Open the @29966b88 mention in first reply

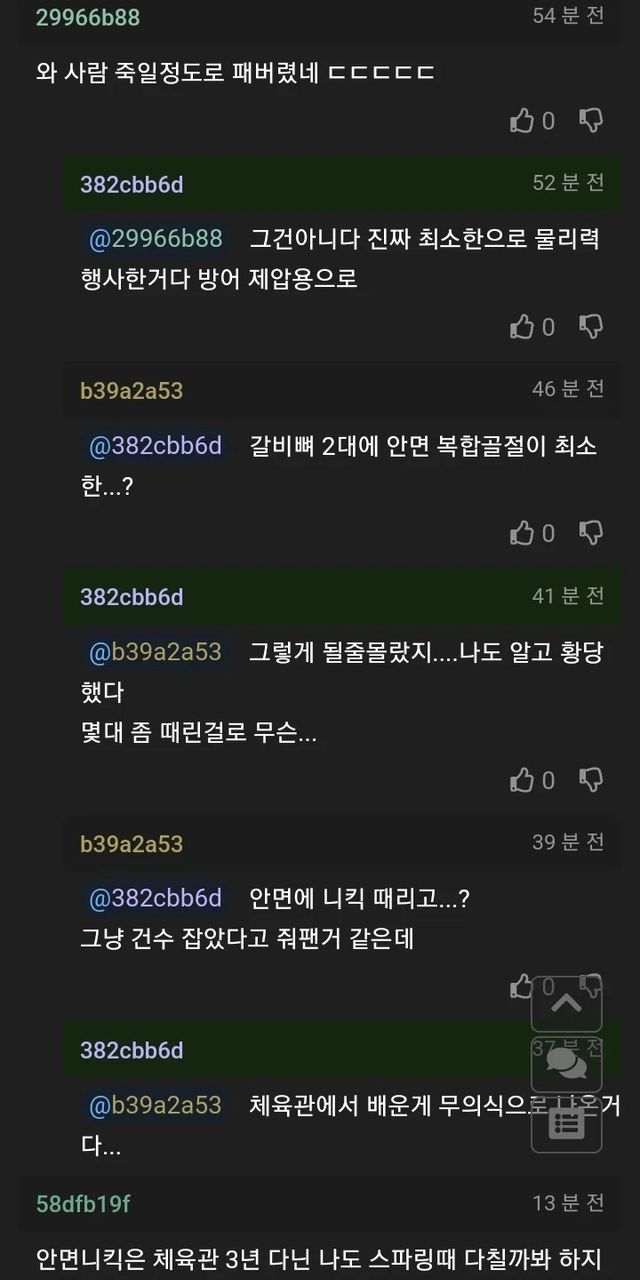pos(155,239)
